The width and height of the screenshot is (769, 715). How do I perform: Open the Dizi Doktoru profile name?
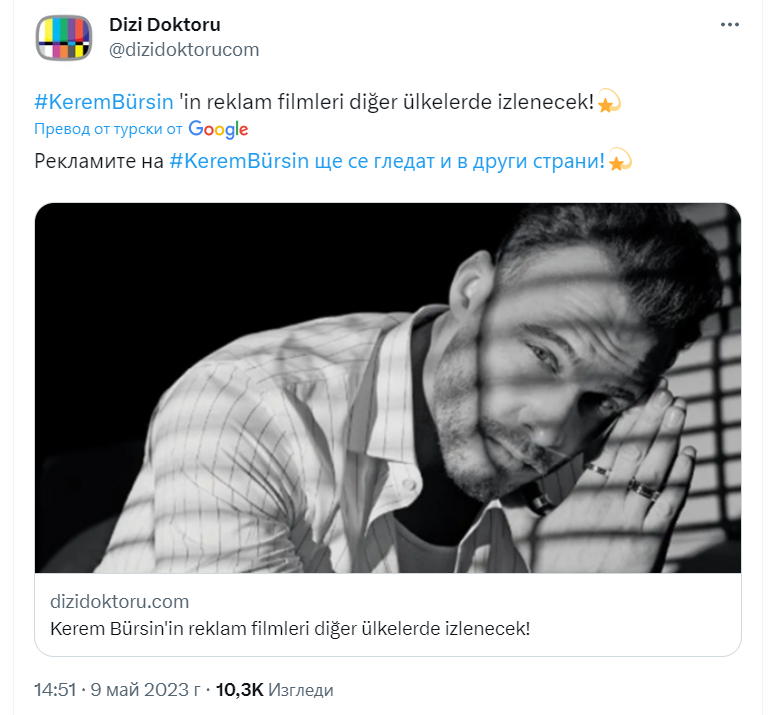point(164,25)
